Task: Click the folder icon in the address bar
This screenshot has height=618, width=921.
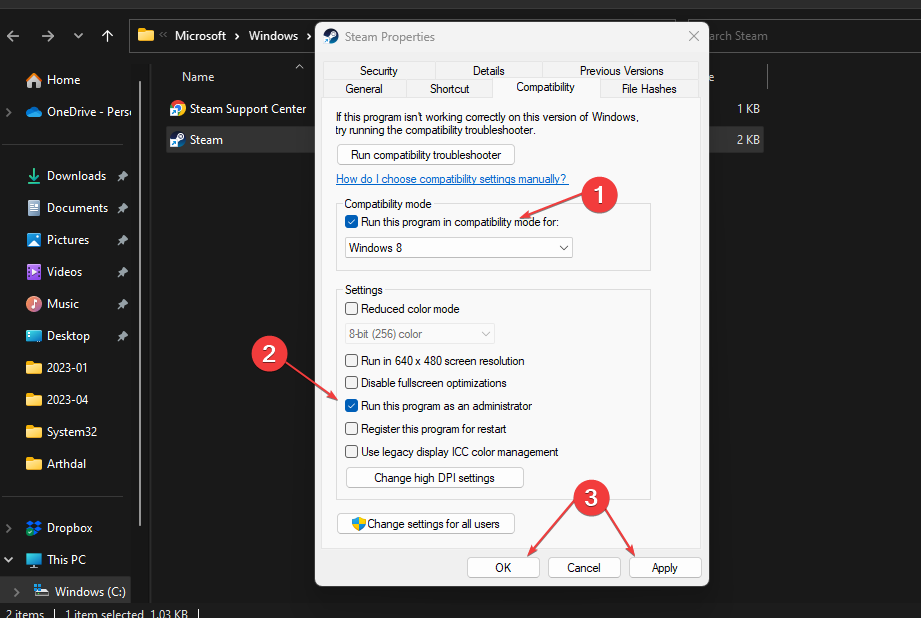Action: click(146, 35)
